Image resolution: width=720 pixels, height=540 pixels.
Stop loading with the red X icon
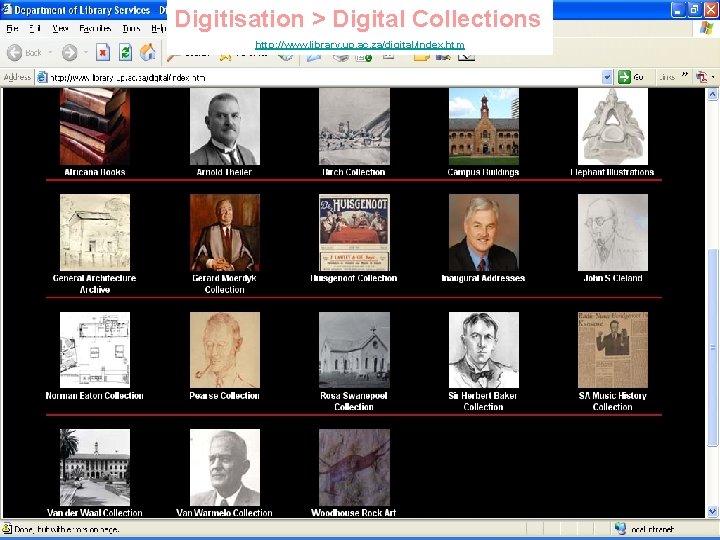(x=103, y=52)
